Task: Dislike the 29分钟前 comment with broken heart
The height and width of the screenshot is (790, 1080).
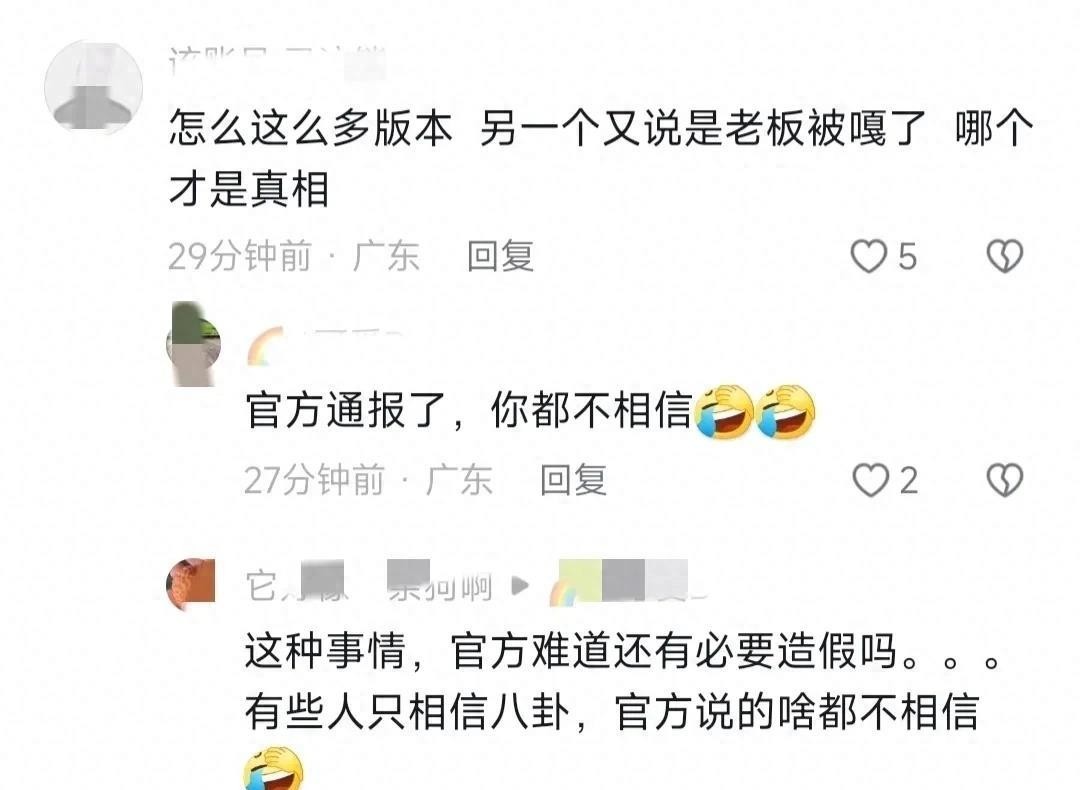Action: click(1005, 256)
